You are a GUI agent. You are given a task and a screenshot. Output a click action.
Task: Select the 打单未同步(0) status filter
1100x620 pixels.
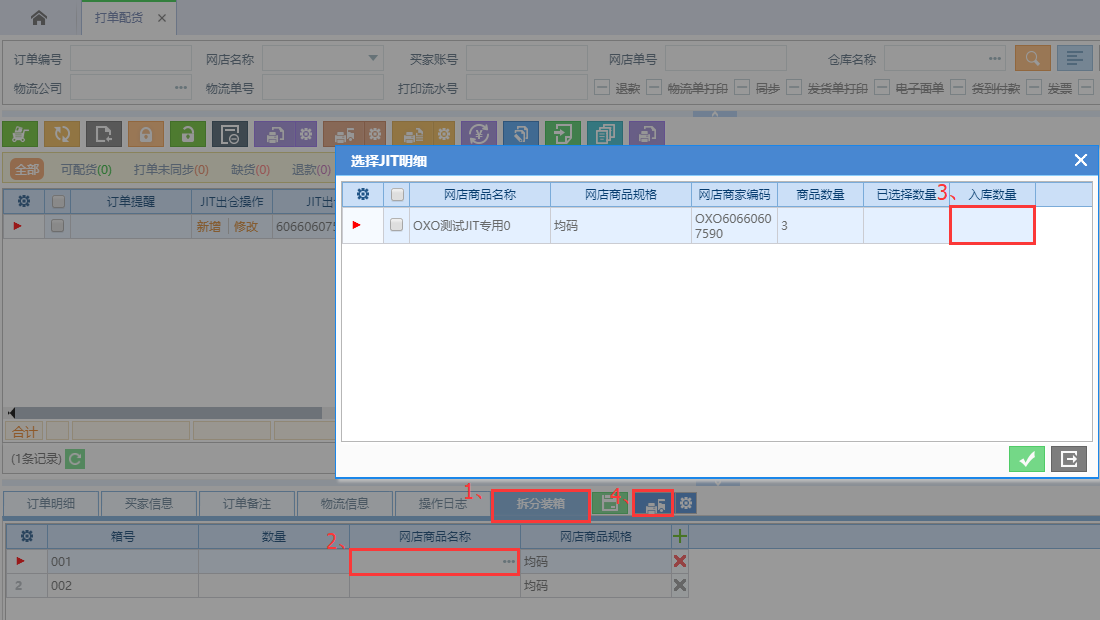171,169
